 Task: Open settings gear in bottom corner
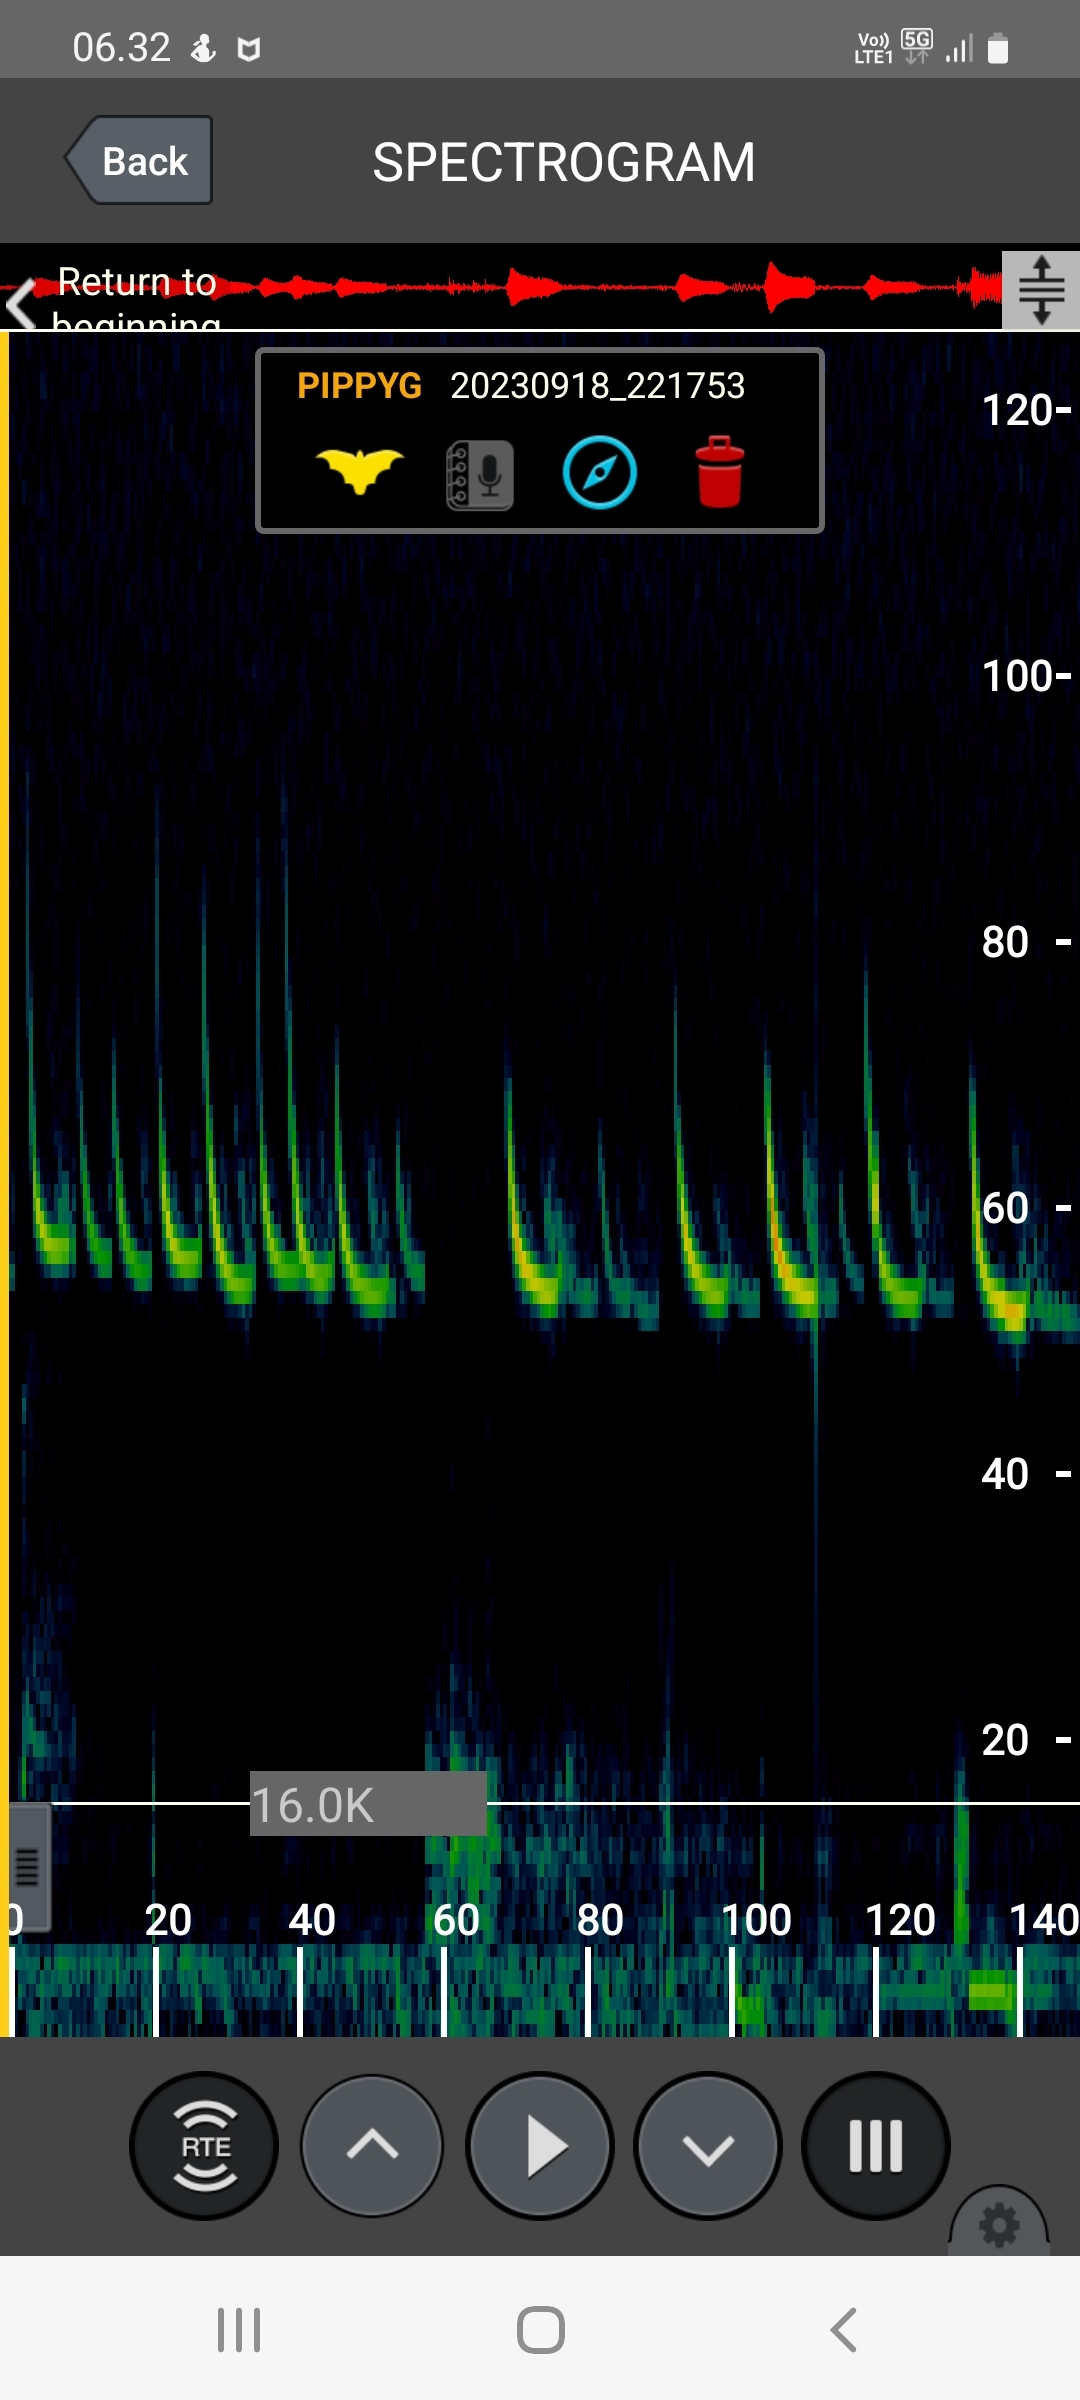pyautogui.click(x=999, y=2224)
